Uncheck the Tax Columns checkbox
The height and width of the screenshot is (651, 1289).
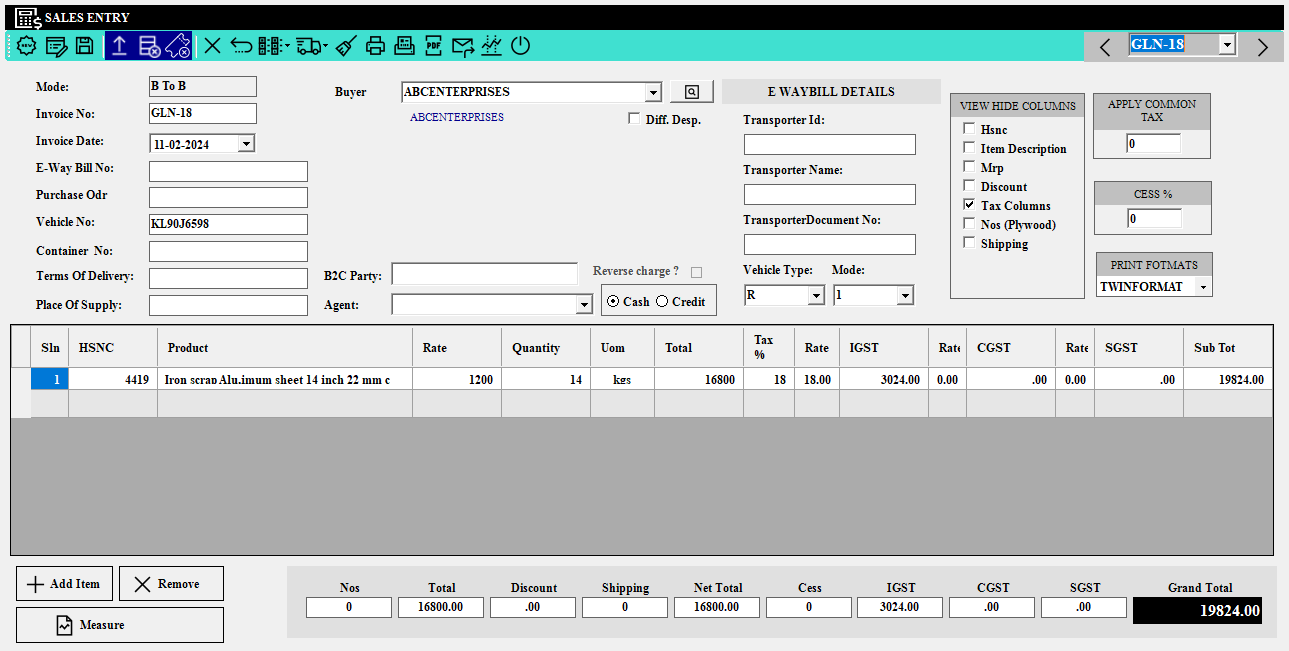point(969,205)
